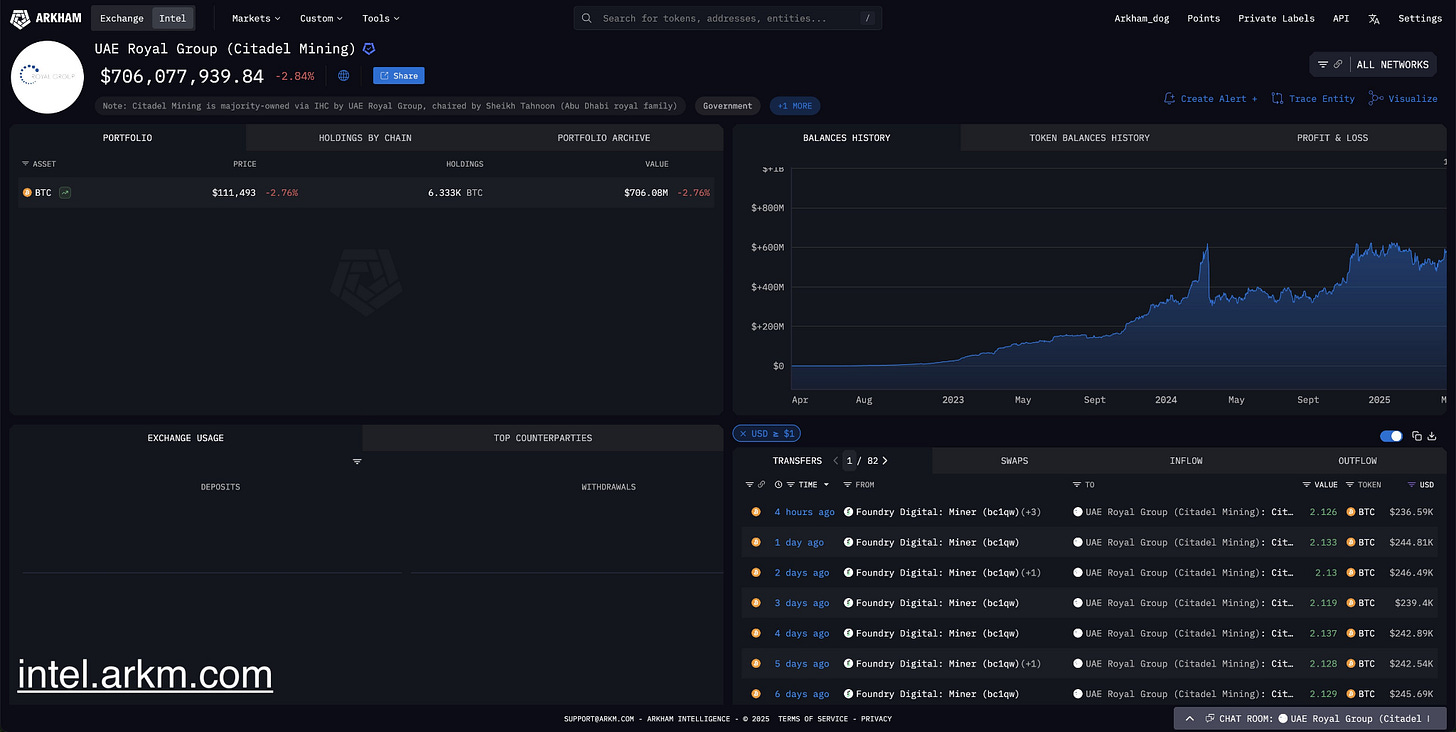Click the previous page arrow in Transfers pager

click(835, 461)
